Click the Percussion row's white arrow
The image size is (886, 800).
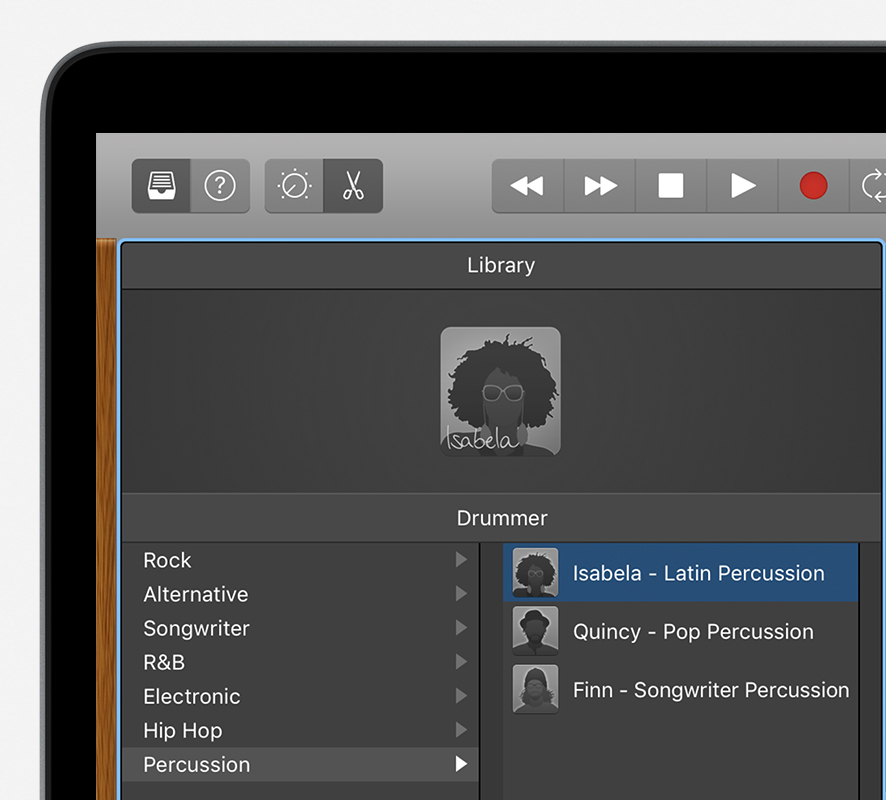coord(461,764)
